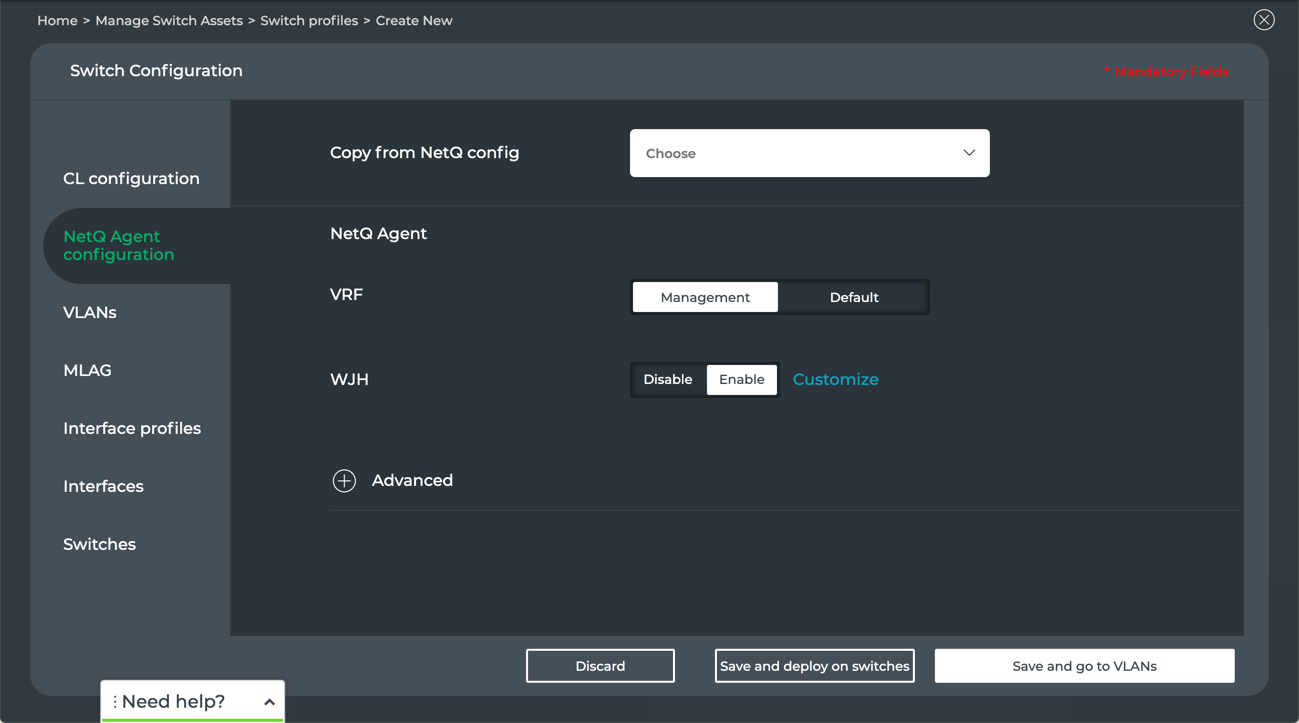Close the Create New profile dialog

(1264, 20)
